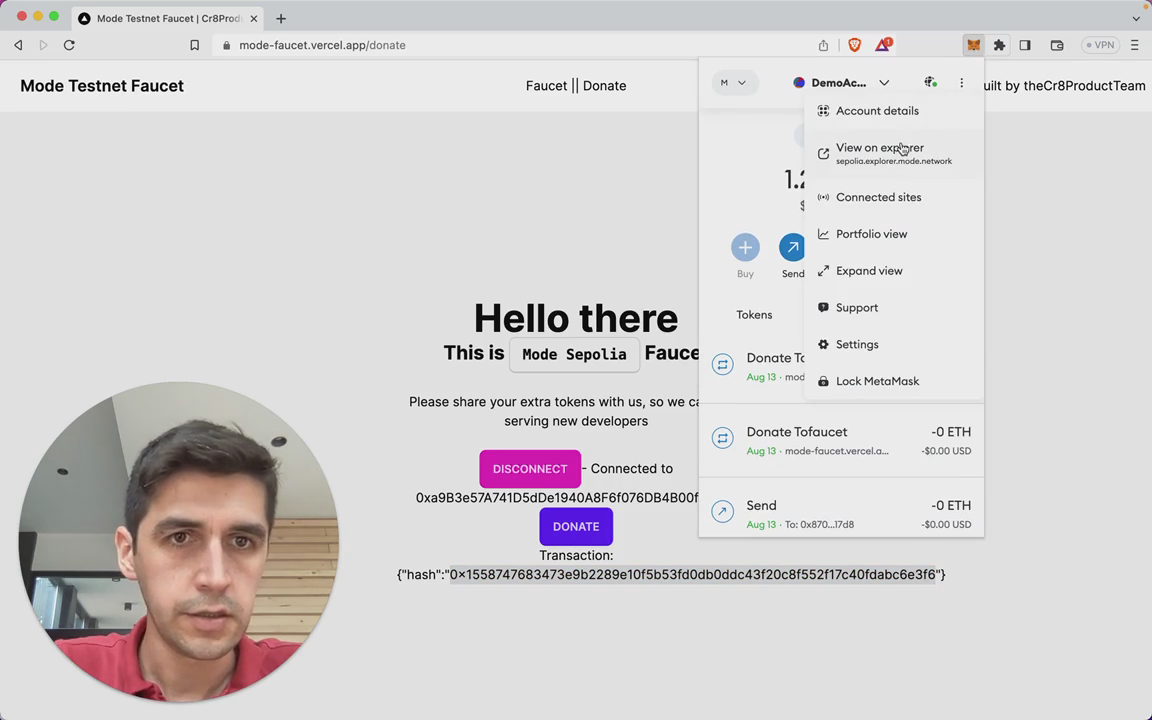The width and height of the screenshot is (1152, 720).
Task: Open the Donate navigation link
Action: [x=604, y=86]
